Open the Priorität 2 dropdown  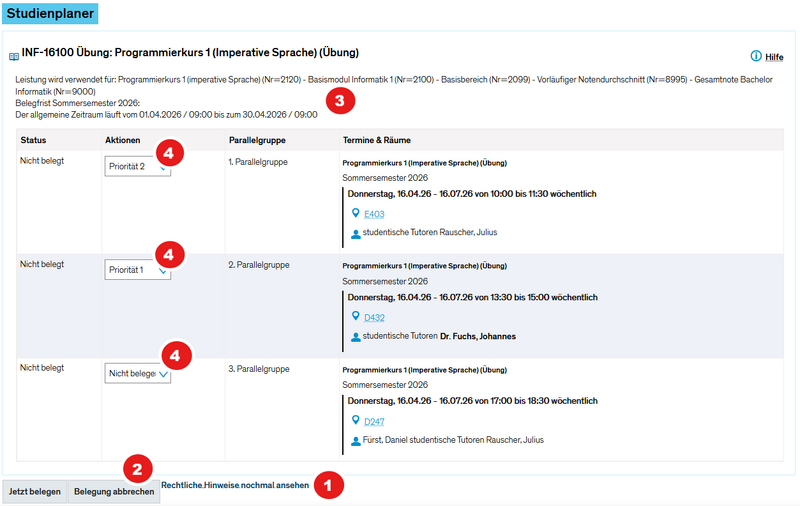coord(138,166)
